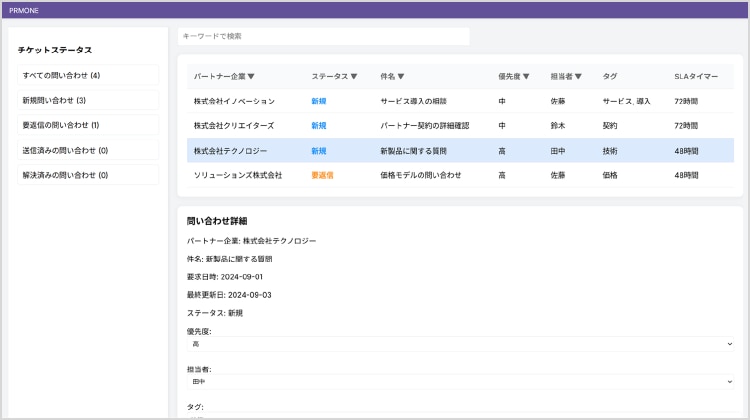Filter by 新規問い合わせ (3)

[x=88, y=101]
